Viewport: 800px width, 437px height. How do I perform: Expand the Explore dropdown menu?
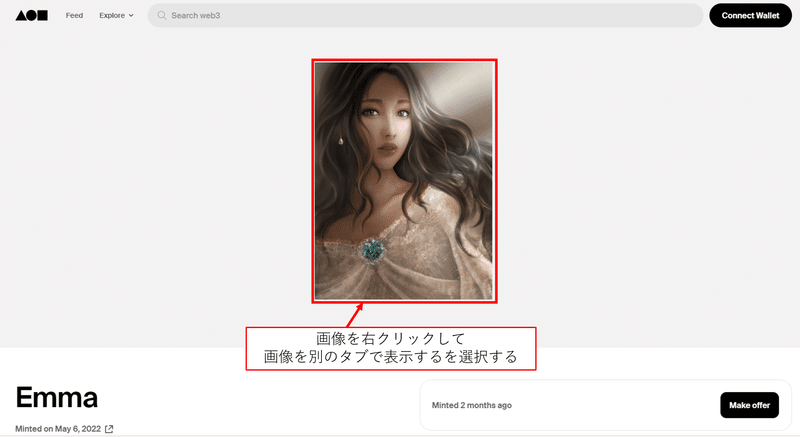point(116,15)
